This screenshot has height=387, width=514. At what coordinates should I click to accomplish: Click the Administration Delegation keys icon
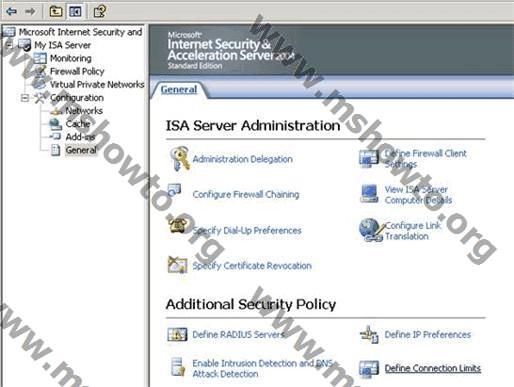coord(179,159)
